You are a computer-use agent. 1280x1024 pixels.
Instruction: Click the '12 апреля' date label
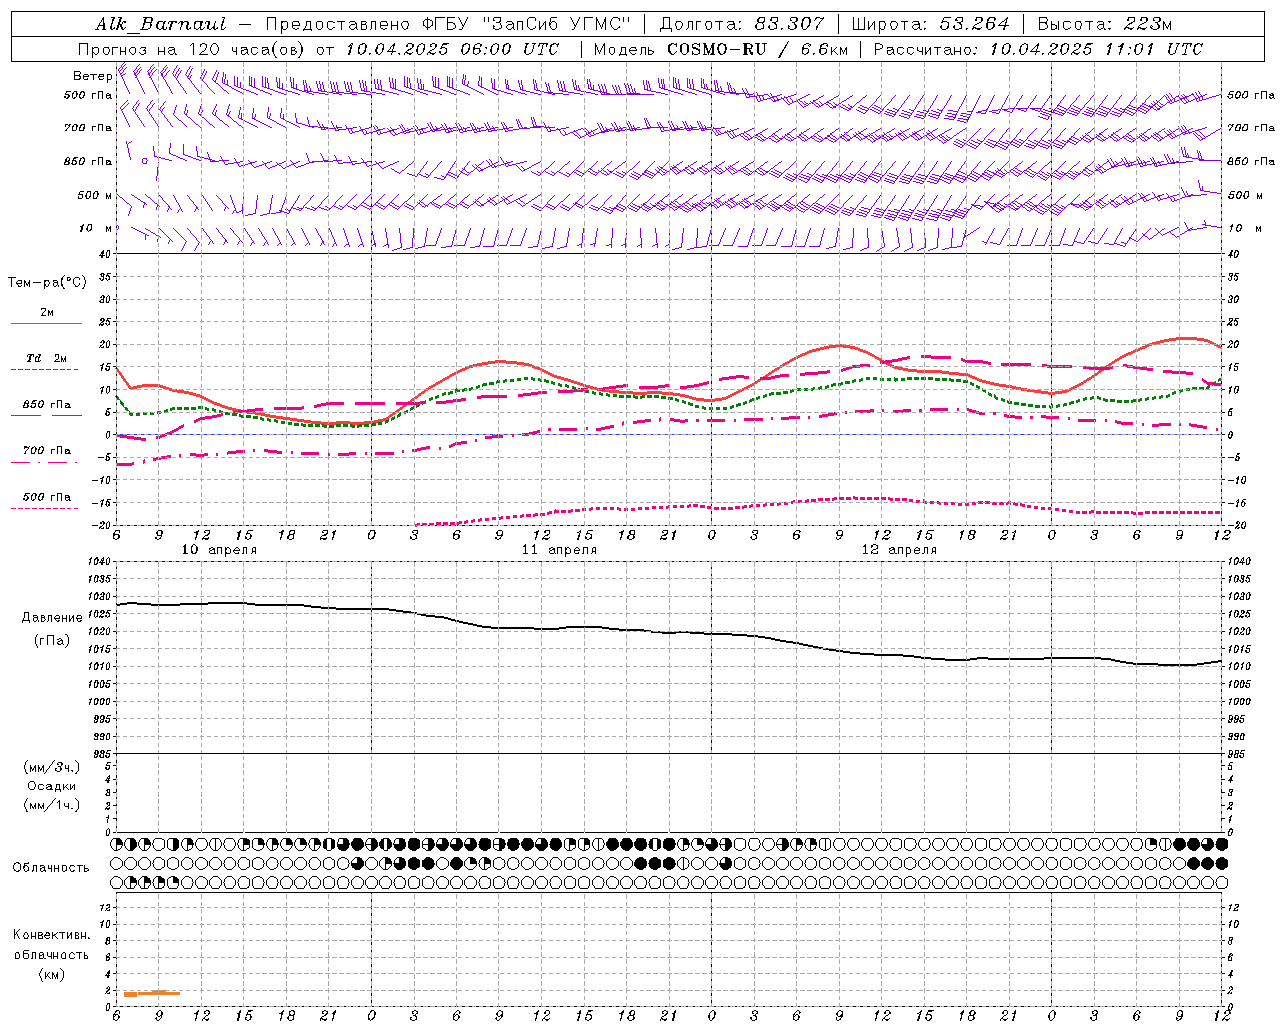pyautogui.click(x=899, y=550)
